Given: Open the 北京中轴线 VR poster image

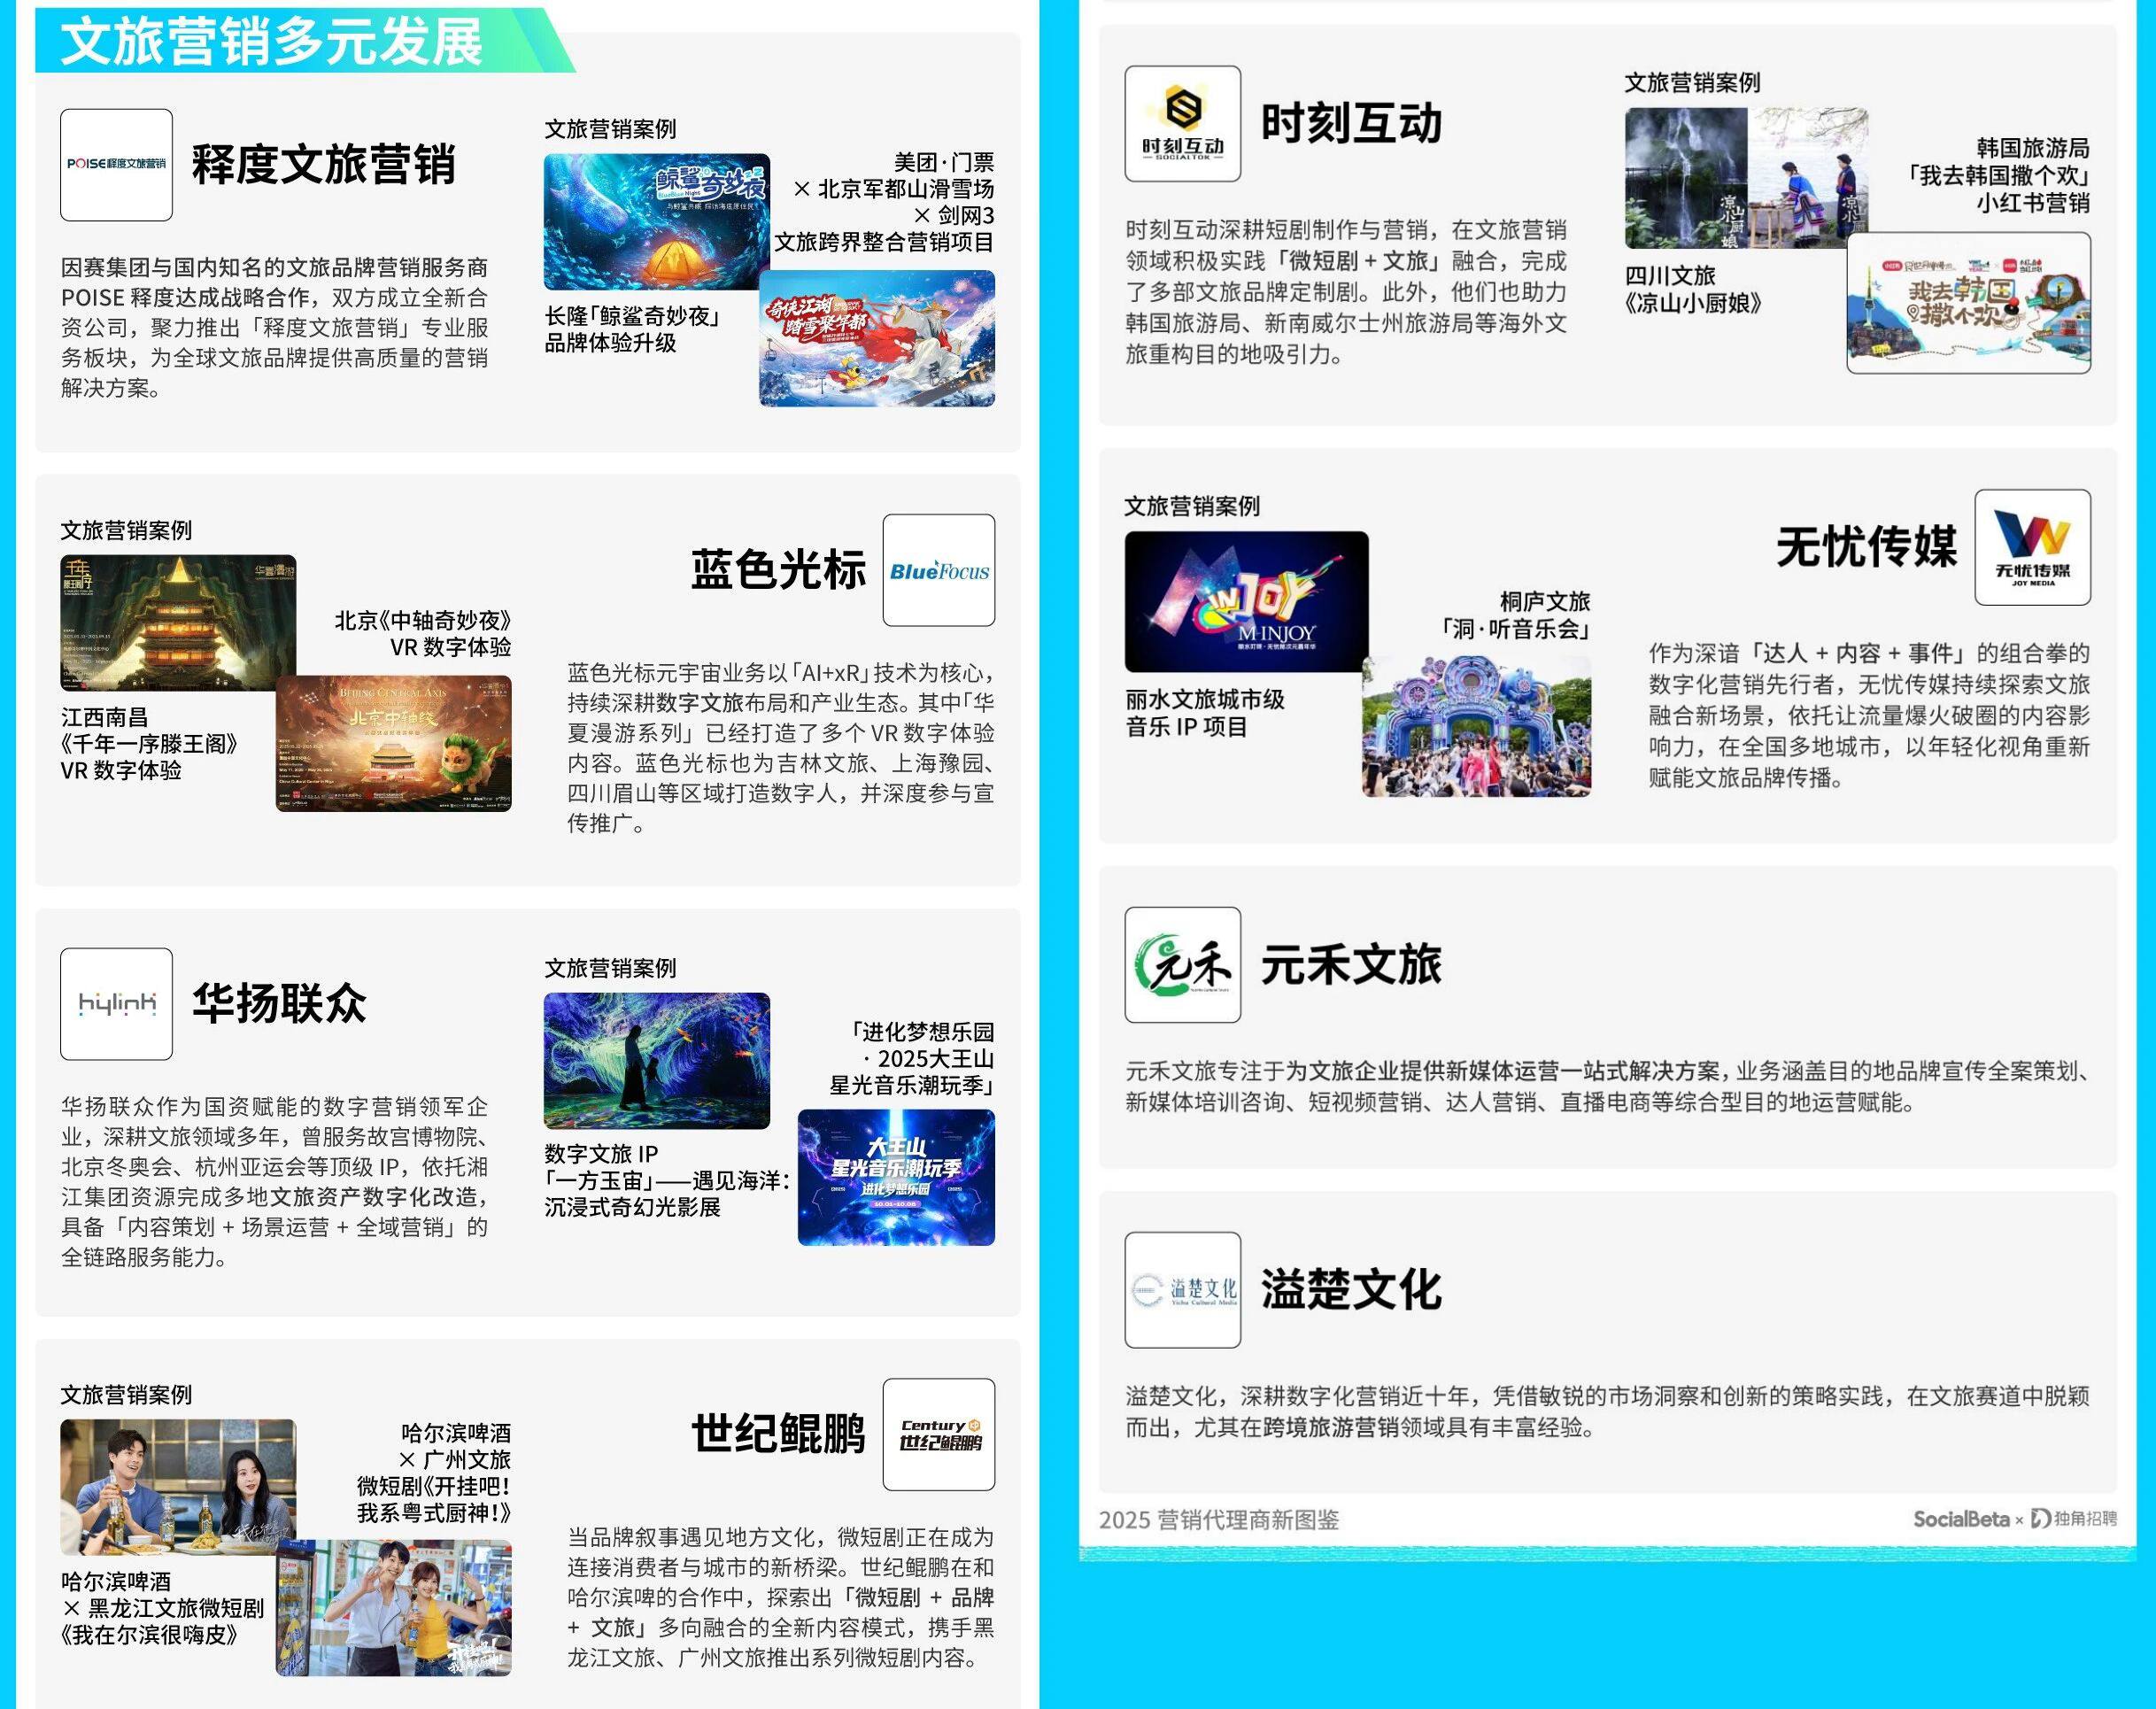Looking at the screenshot, I should 394,744.
